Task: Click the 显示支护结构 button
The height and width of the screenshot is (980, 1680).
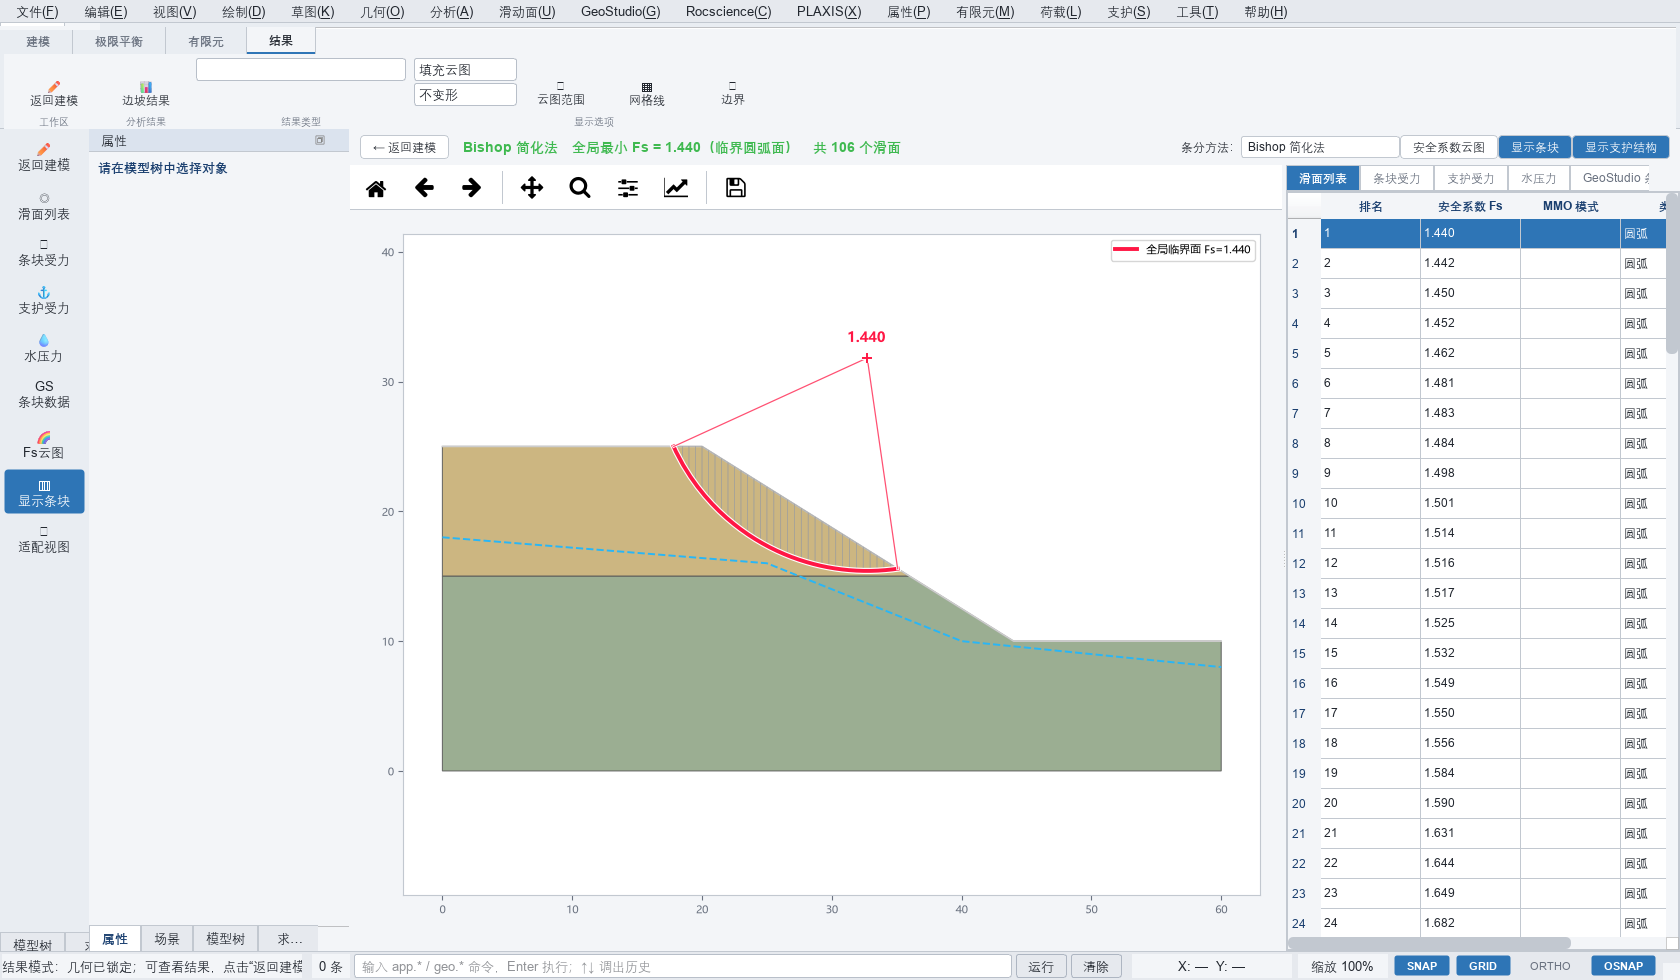Action: tap(1620, 147)
